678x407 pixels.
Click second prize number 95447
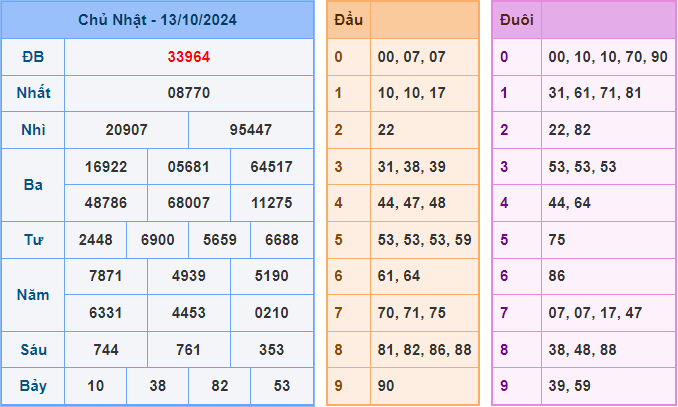click(x=251, y=130)
